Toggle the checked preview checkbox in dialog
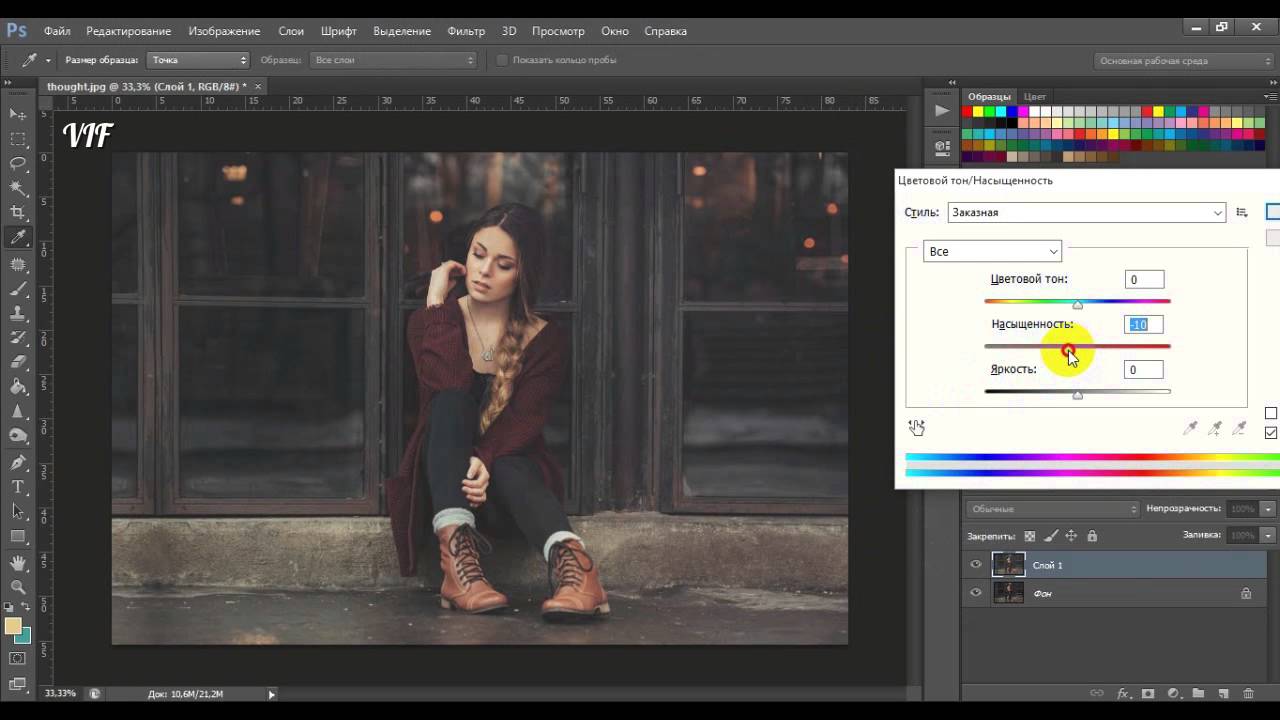Image resolution: width=1280 pixels, height=720 pixels. [x=1271, y=433]
